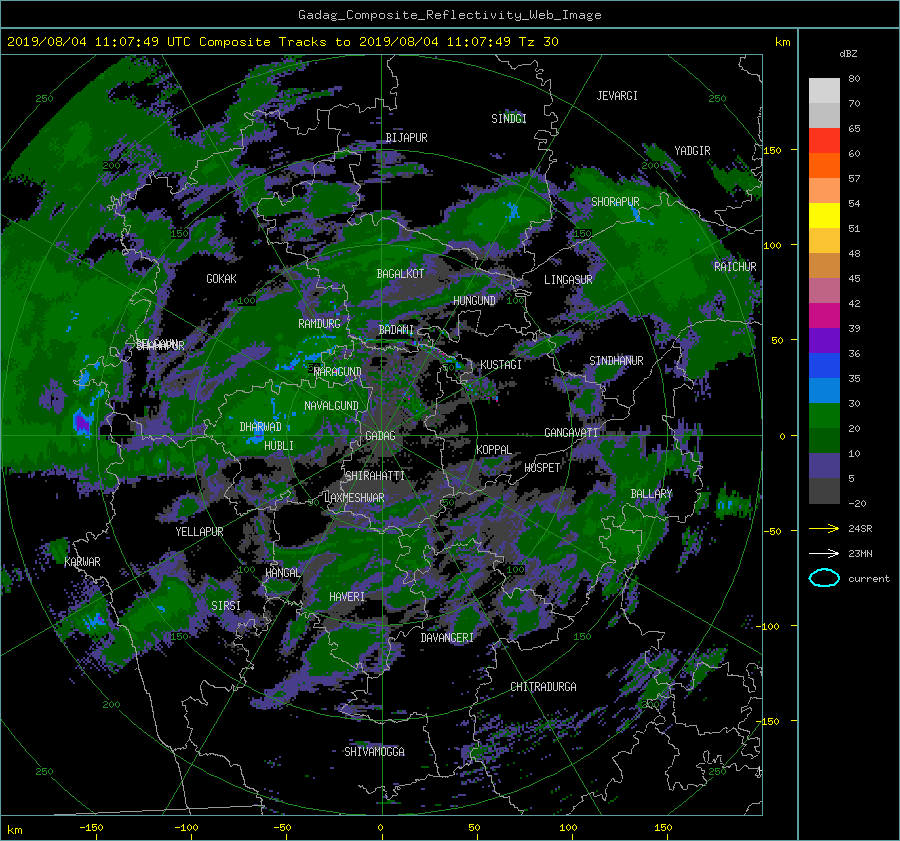
Task: Click the blue echo near SINDGI-LINGASUR cloud
Action: 513,212
